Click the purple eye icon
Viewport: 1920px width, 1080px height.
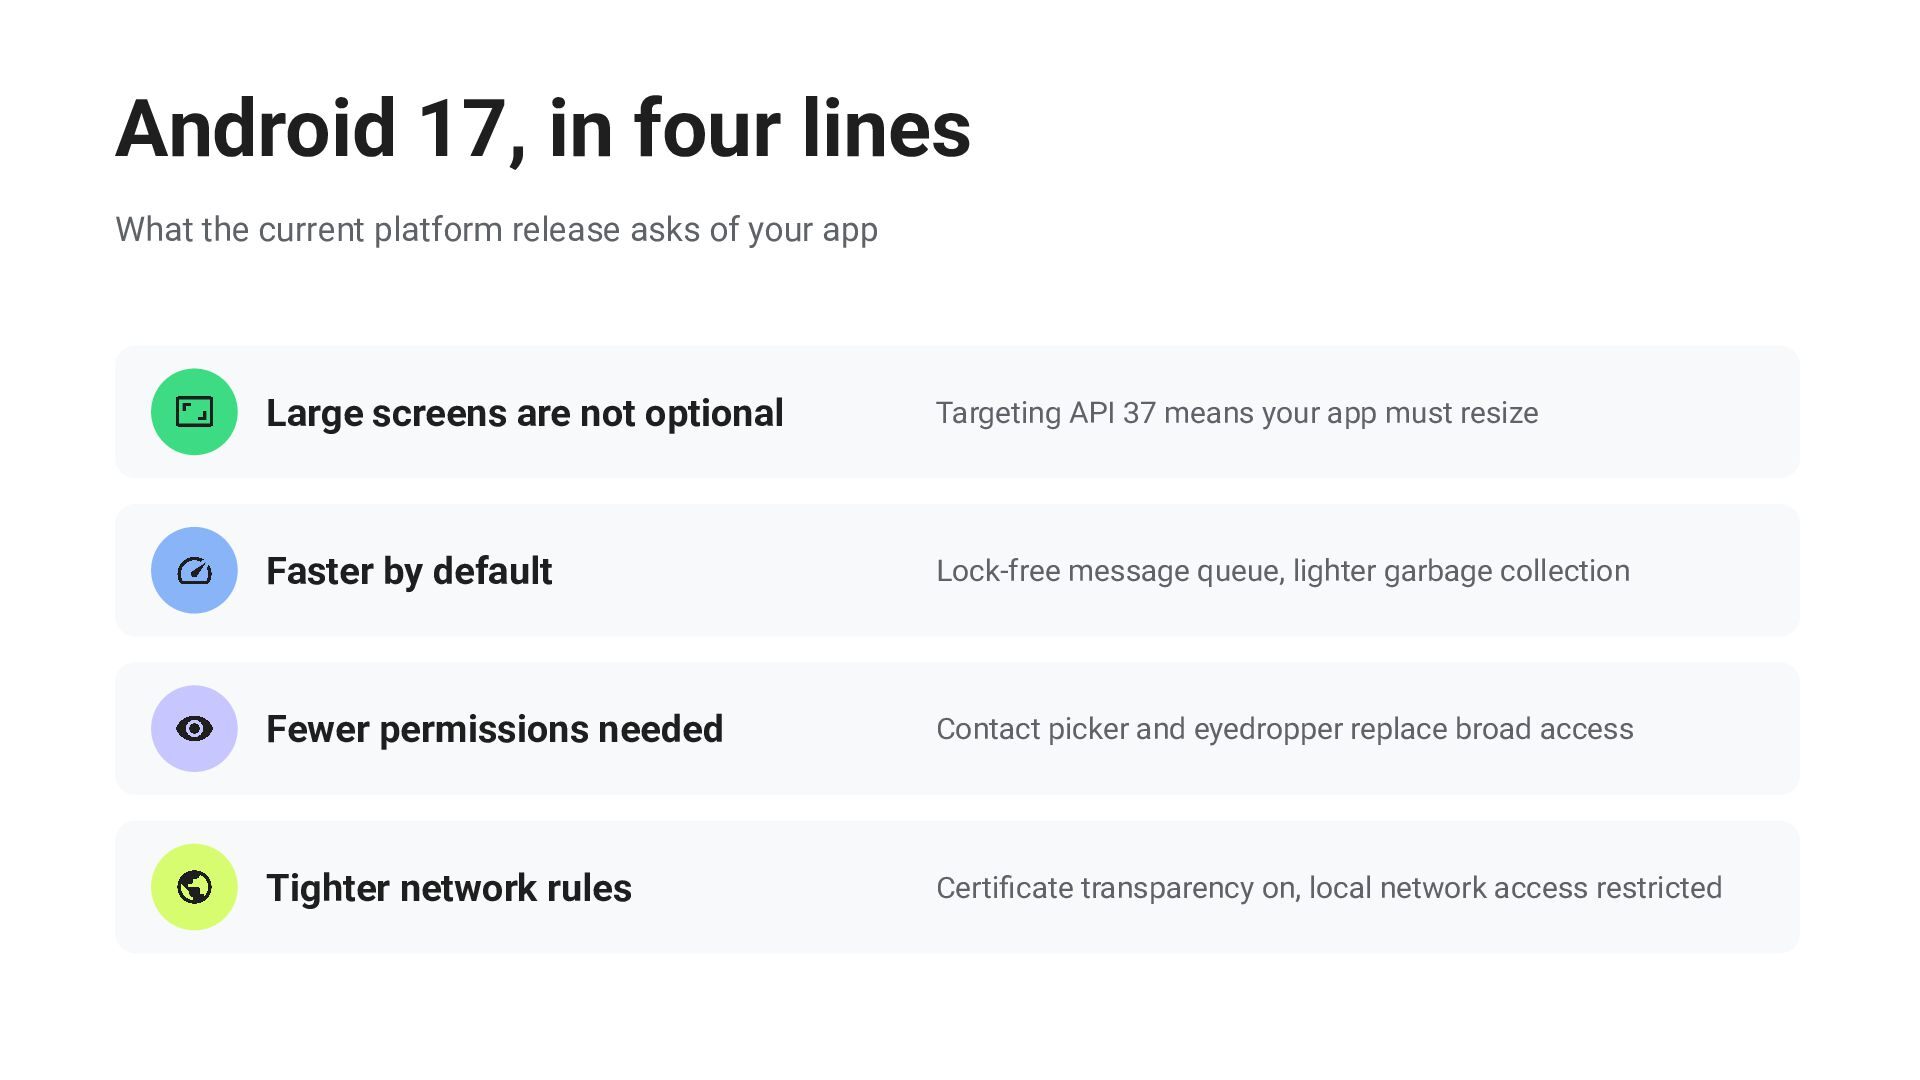click(194, 728)
